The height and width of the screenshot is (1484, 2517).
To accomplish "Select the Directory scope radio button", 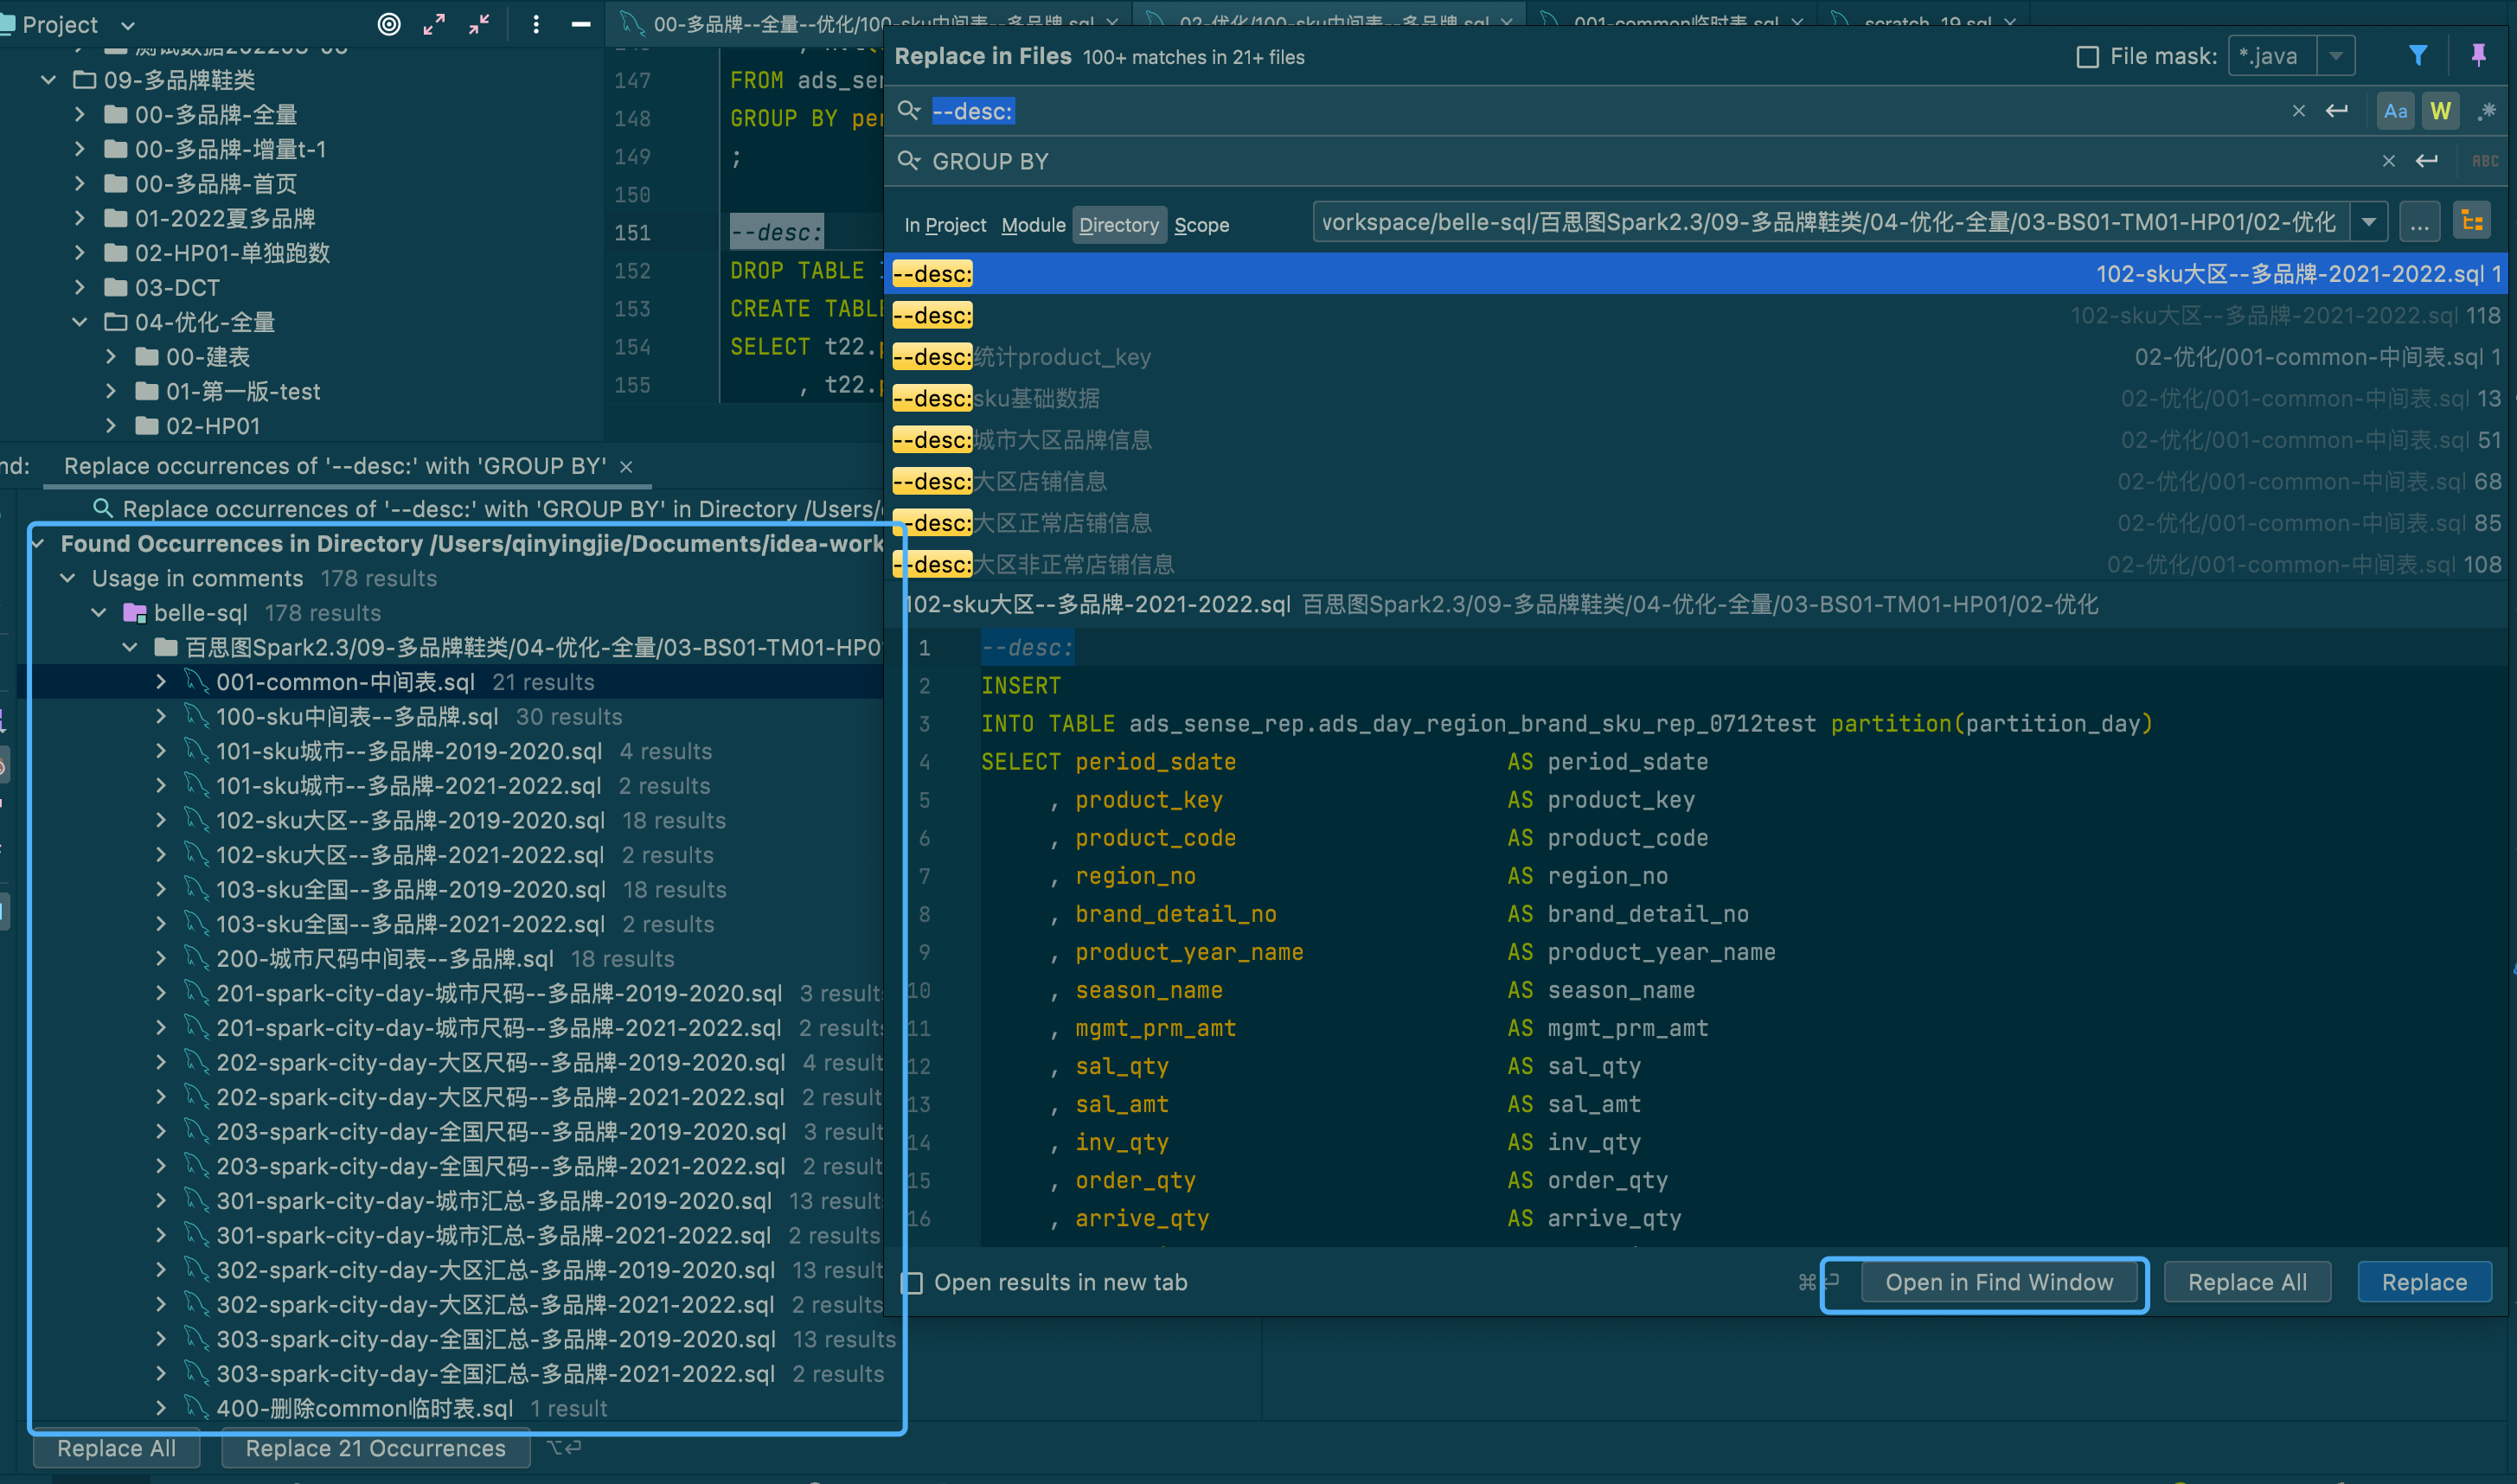I will pyautogui.click(x=1118, y=226).
